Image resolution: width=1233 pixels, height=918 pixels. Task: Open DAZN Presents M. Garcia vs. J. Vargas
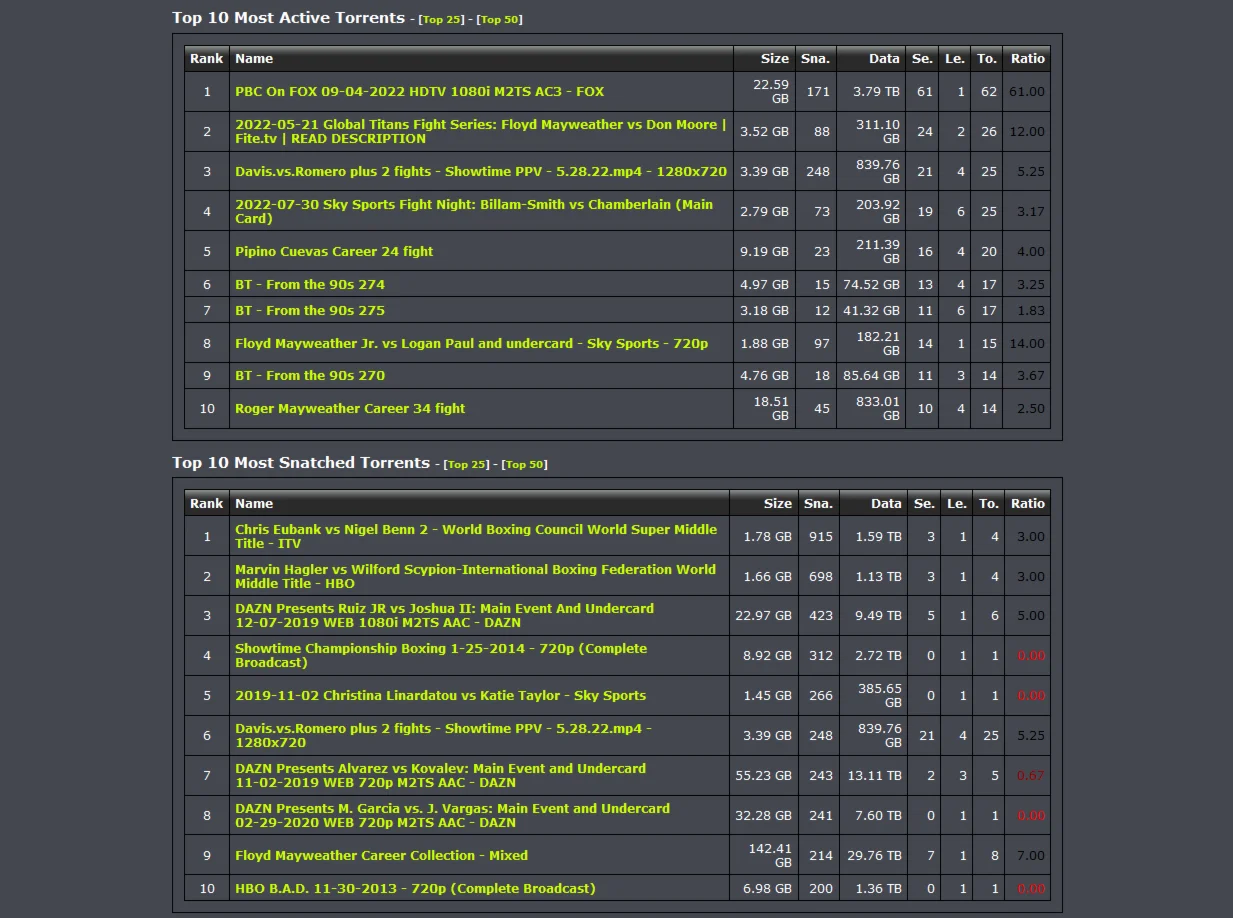[x=452, y=815]
